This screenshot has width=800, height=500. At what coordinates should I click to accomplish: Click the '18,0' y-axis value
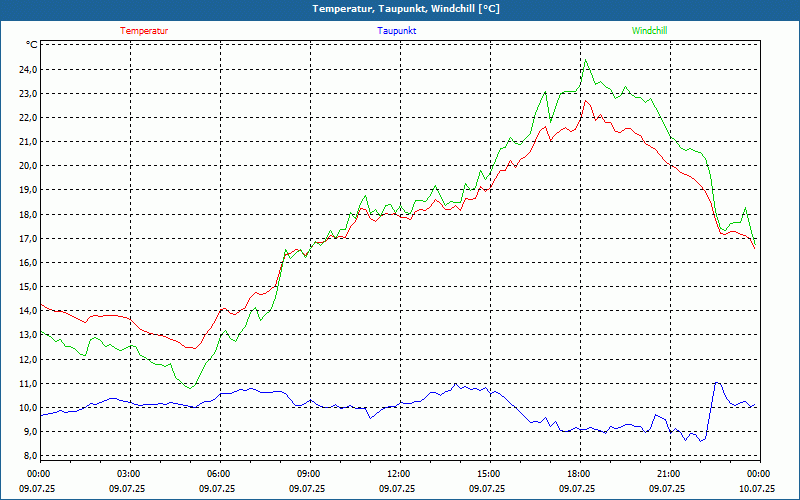28,214
